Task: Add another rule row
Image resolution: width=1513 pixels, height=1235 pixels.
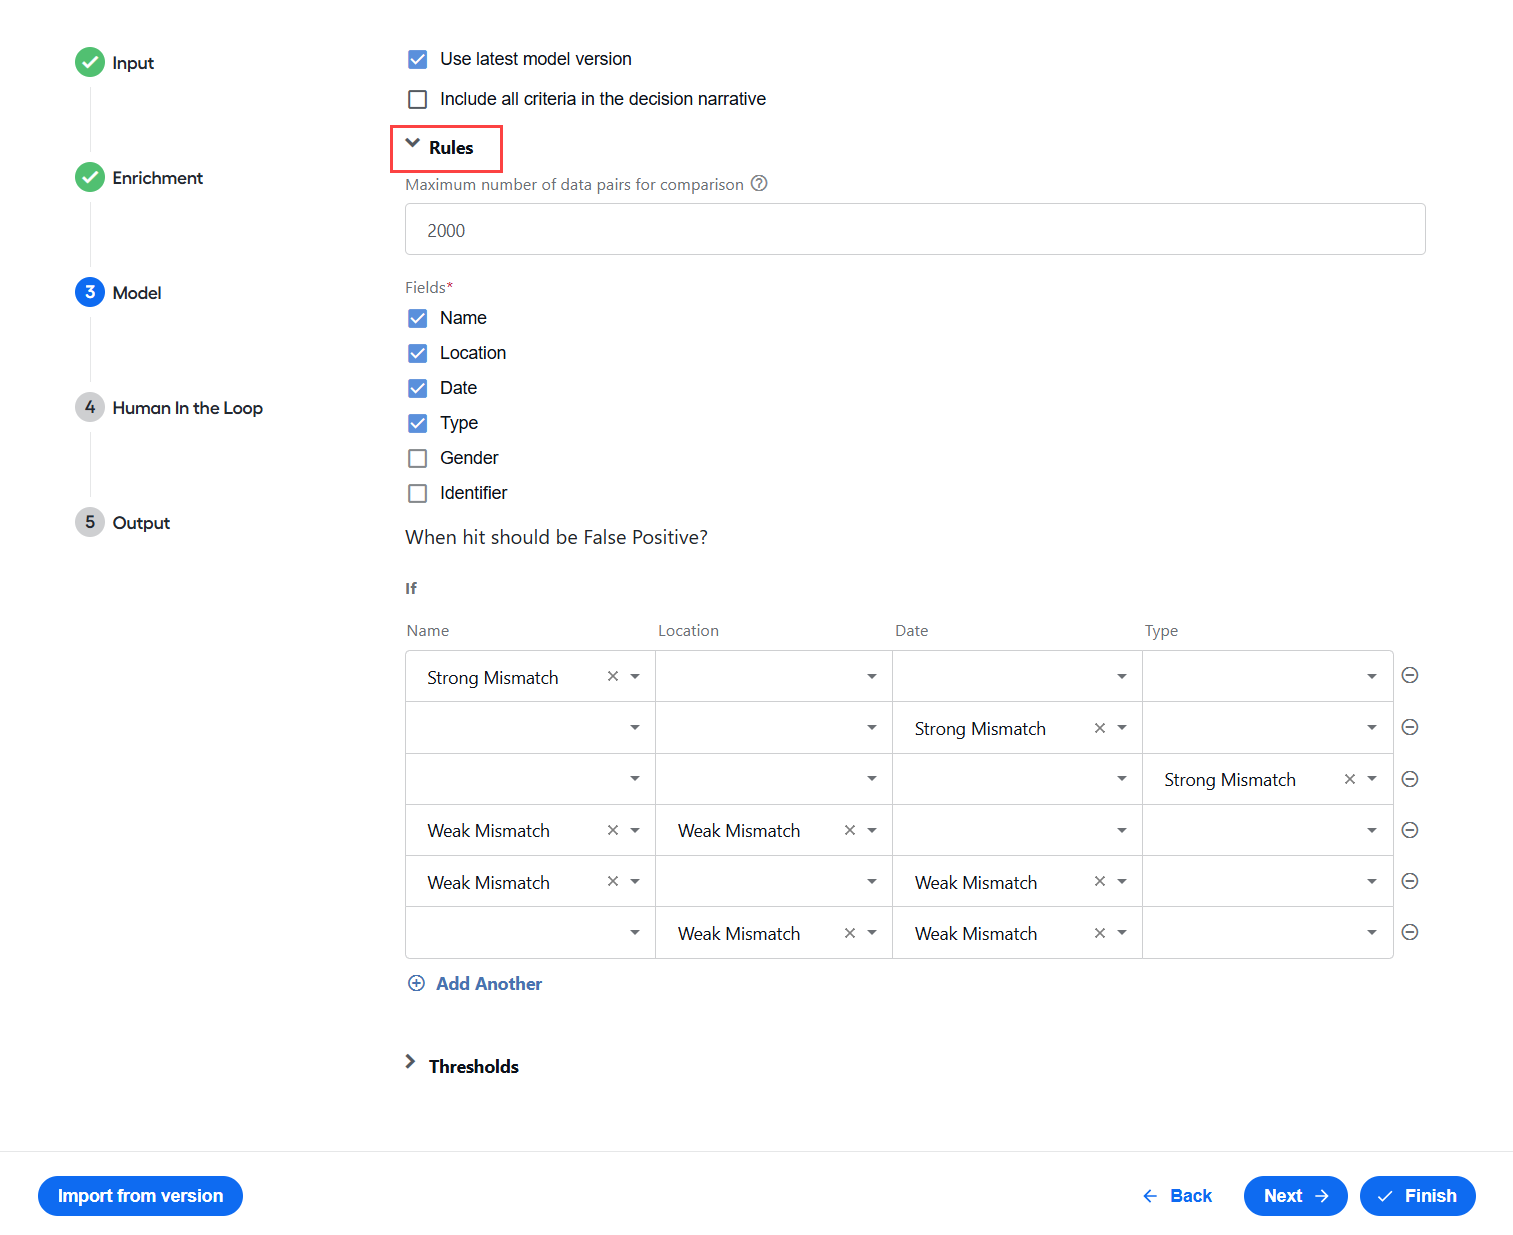Action: (x=475, y=984)
